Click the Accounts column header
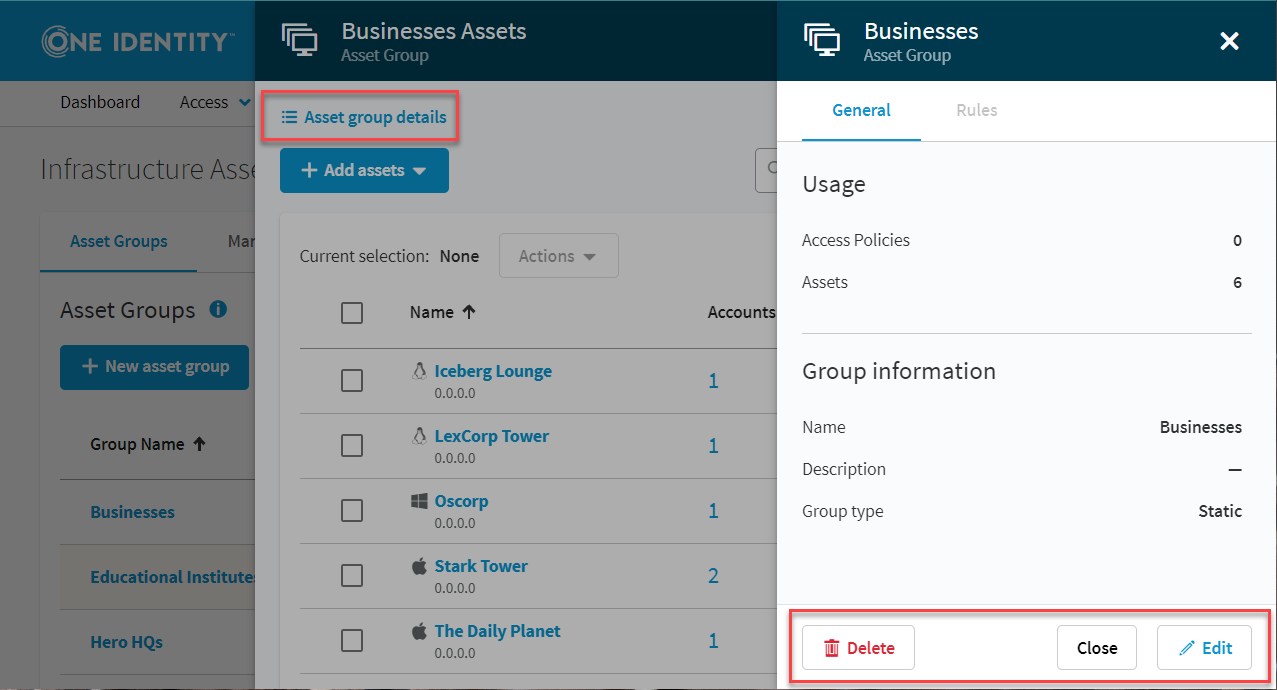 click(741, 312)
